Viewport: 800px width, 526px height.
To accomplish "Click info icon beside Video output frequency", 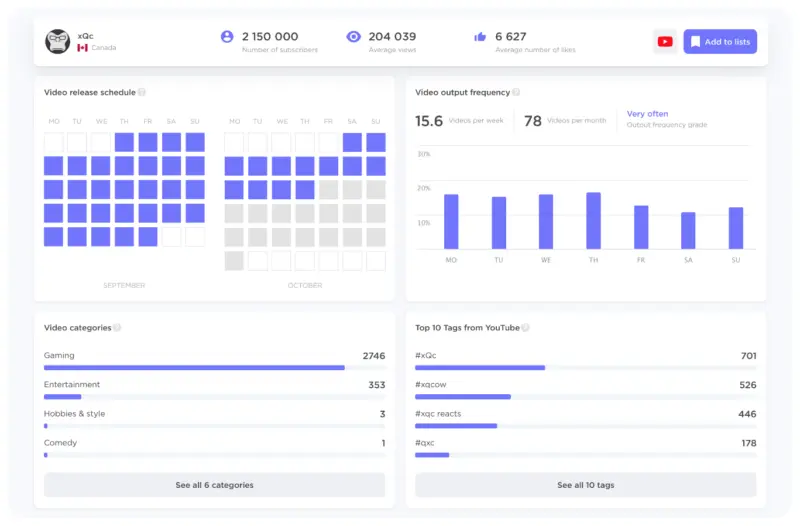I will click(x=516, y=93).
